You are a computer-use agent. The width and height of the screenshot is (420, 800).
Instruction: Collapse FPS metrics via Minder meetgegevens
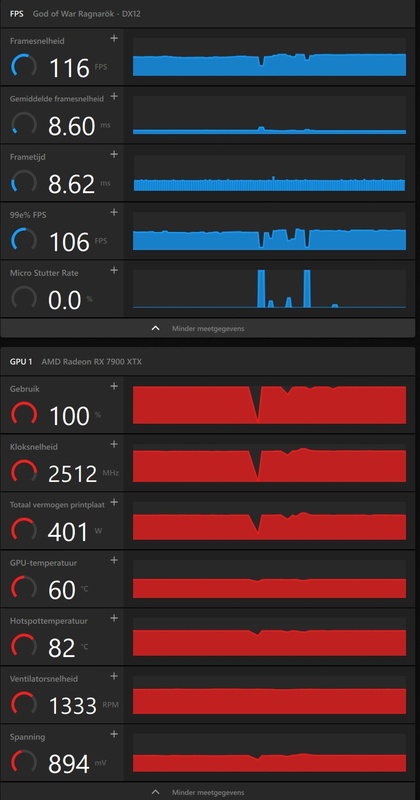coord(208,329)
